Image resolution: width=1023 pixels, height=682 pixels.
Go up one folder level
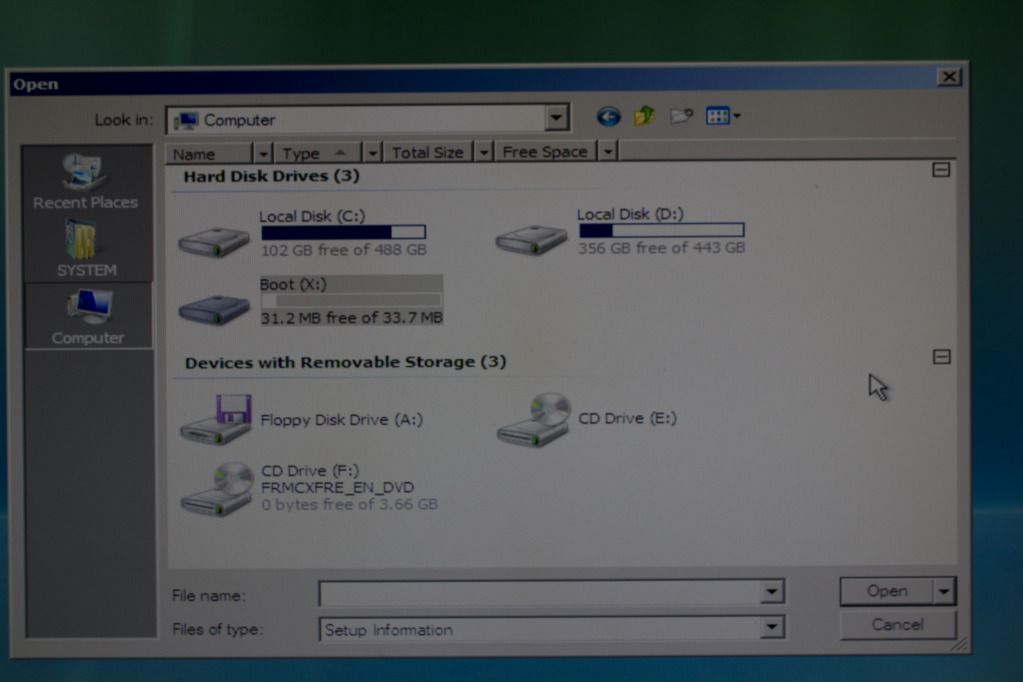click(644, 117)
